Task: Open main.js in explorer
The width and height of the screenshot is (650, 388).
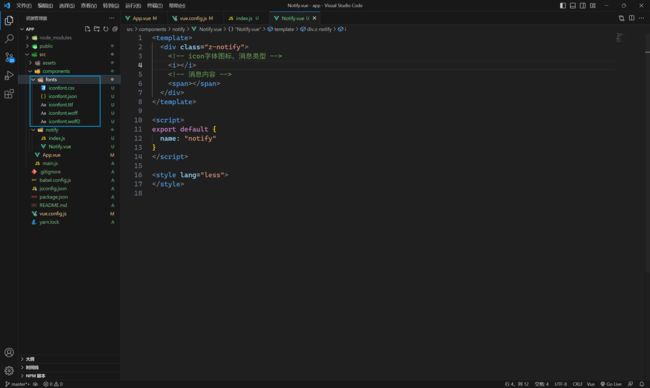Action: click(50, 163)
